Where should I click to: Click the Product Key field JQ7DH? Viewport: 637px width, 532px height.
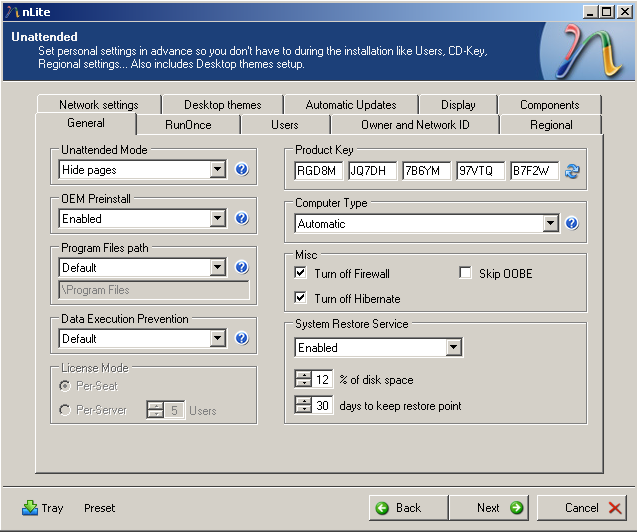373,171
